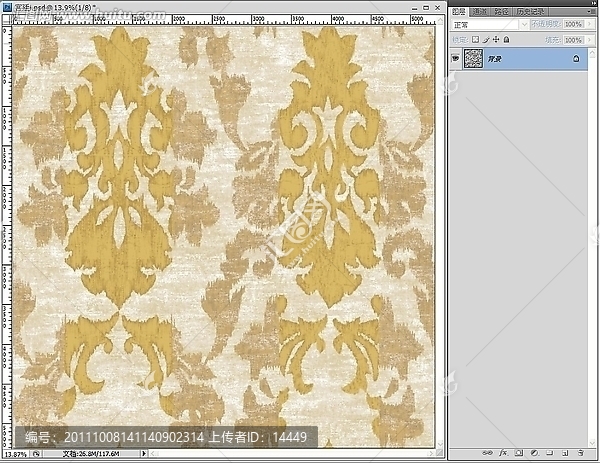Open status bar info arrow menu

pos(144,454)
